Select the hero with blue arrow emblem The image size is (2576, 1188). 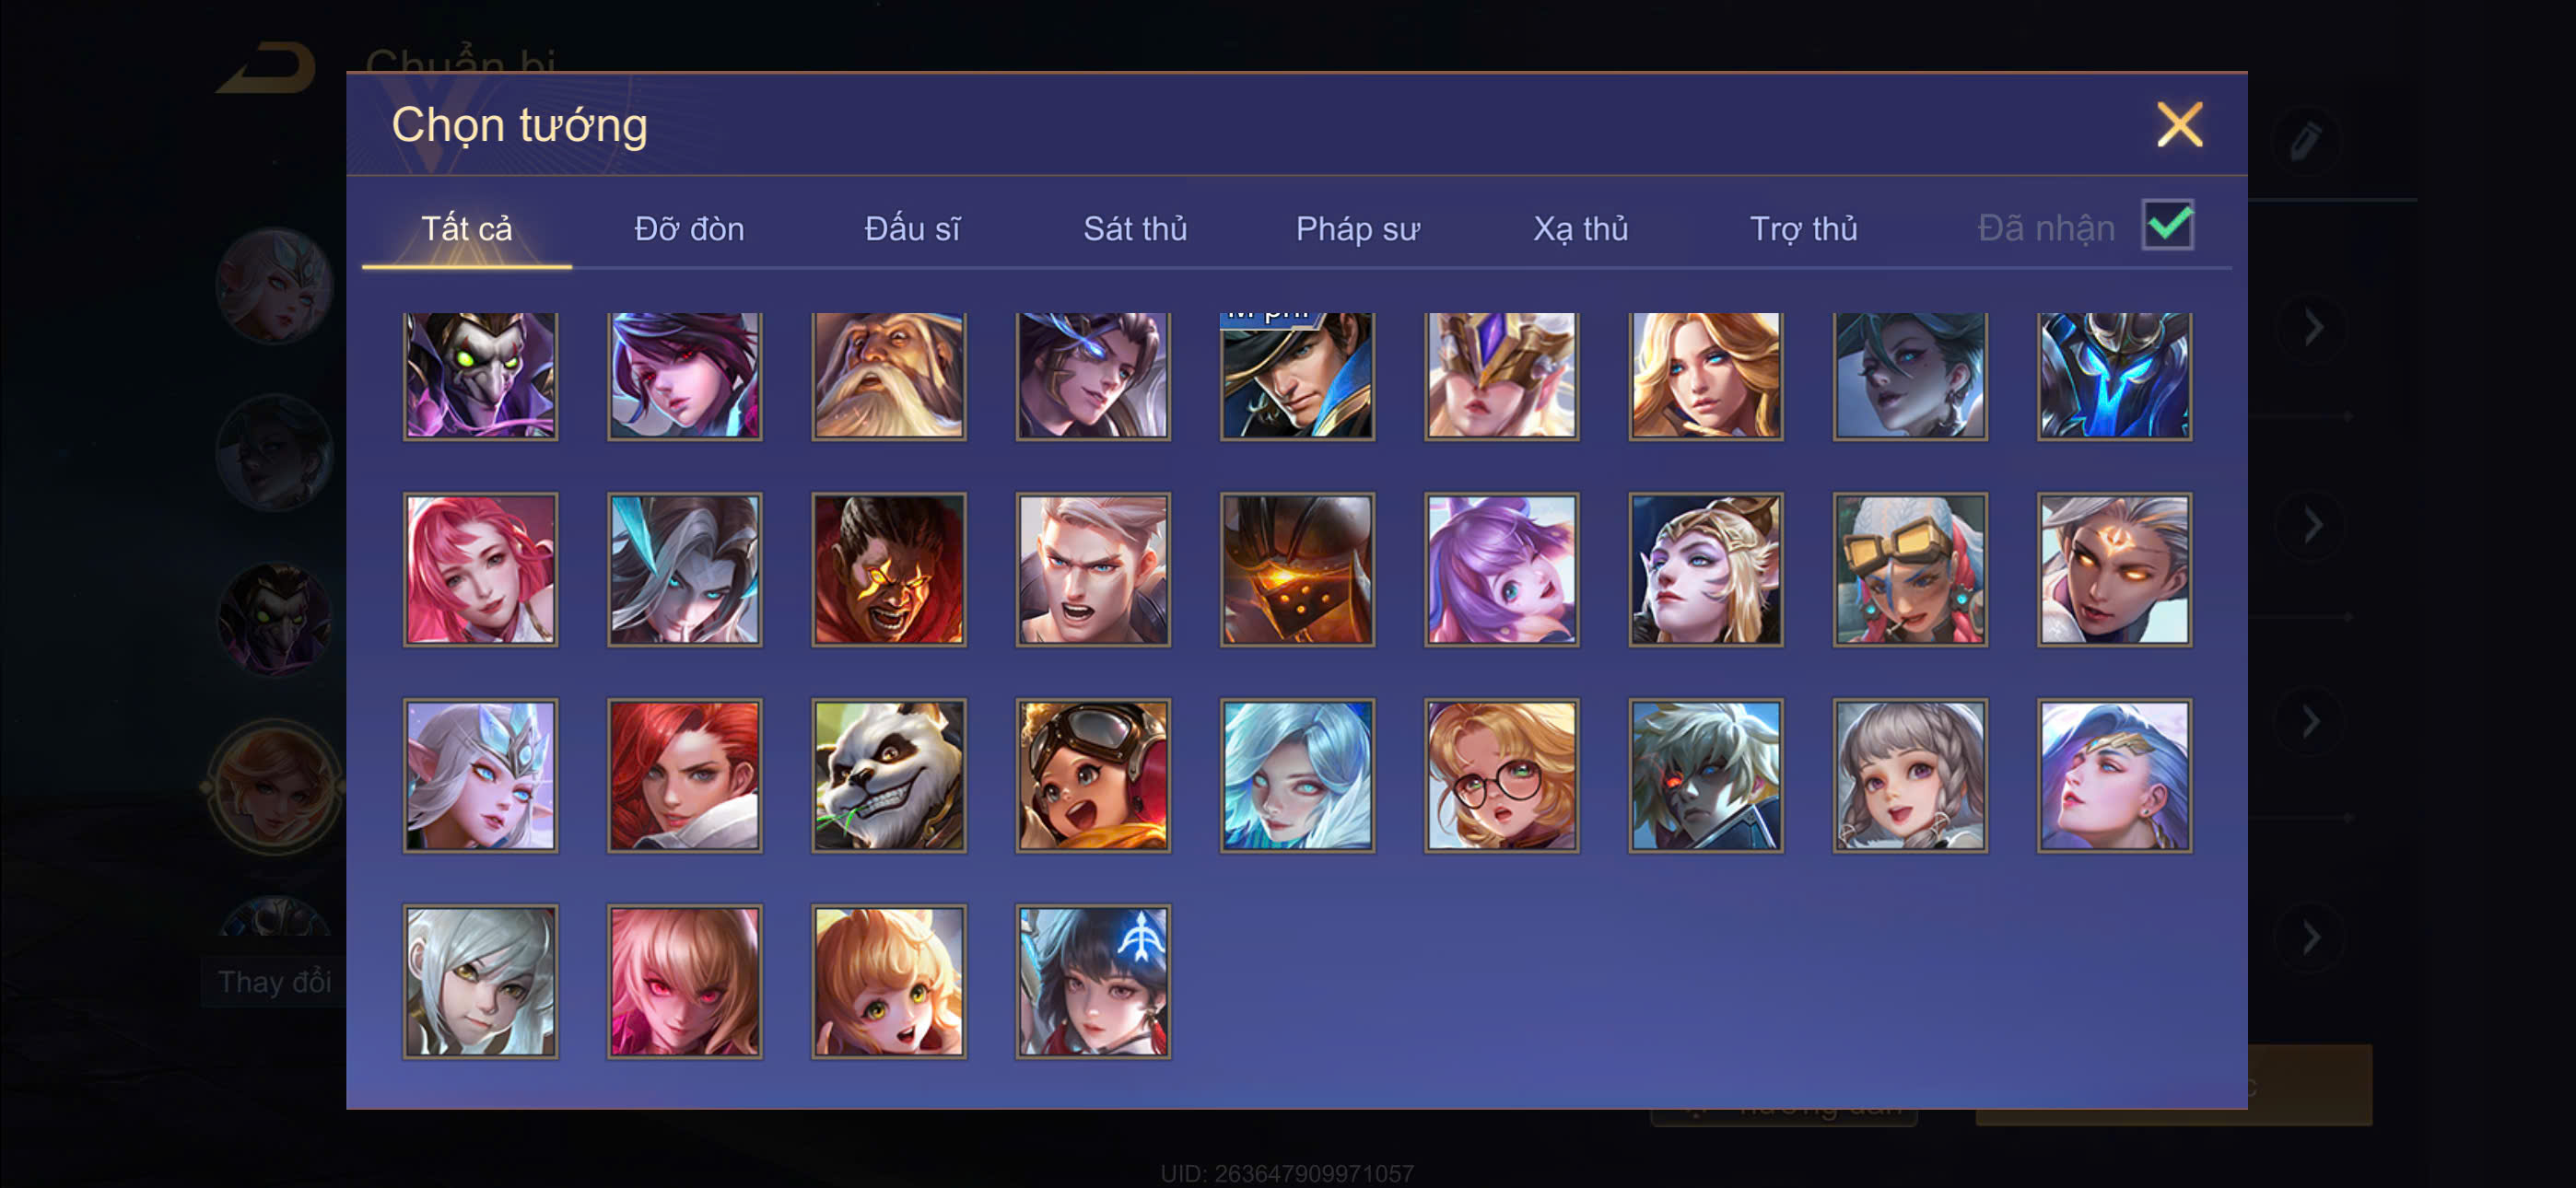[x=1092, y=981]
